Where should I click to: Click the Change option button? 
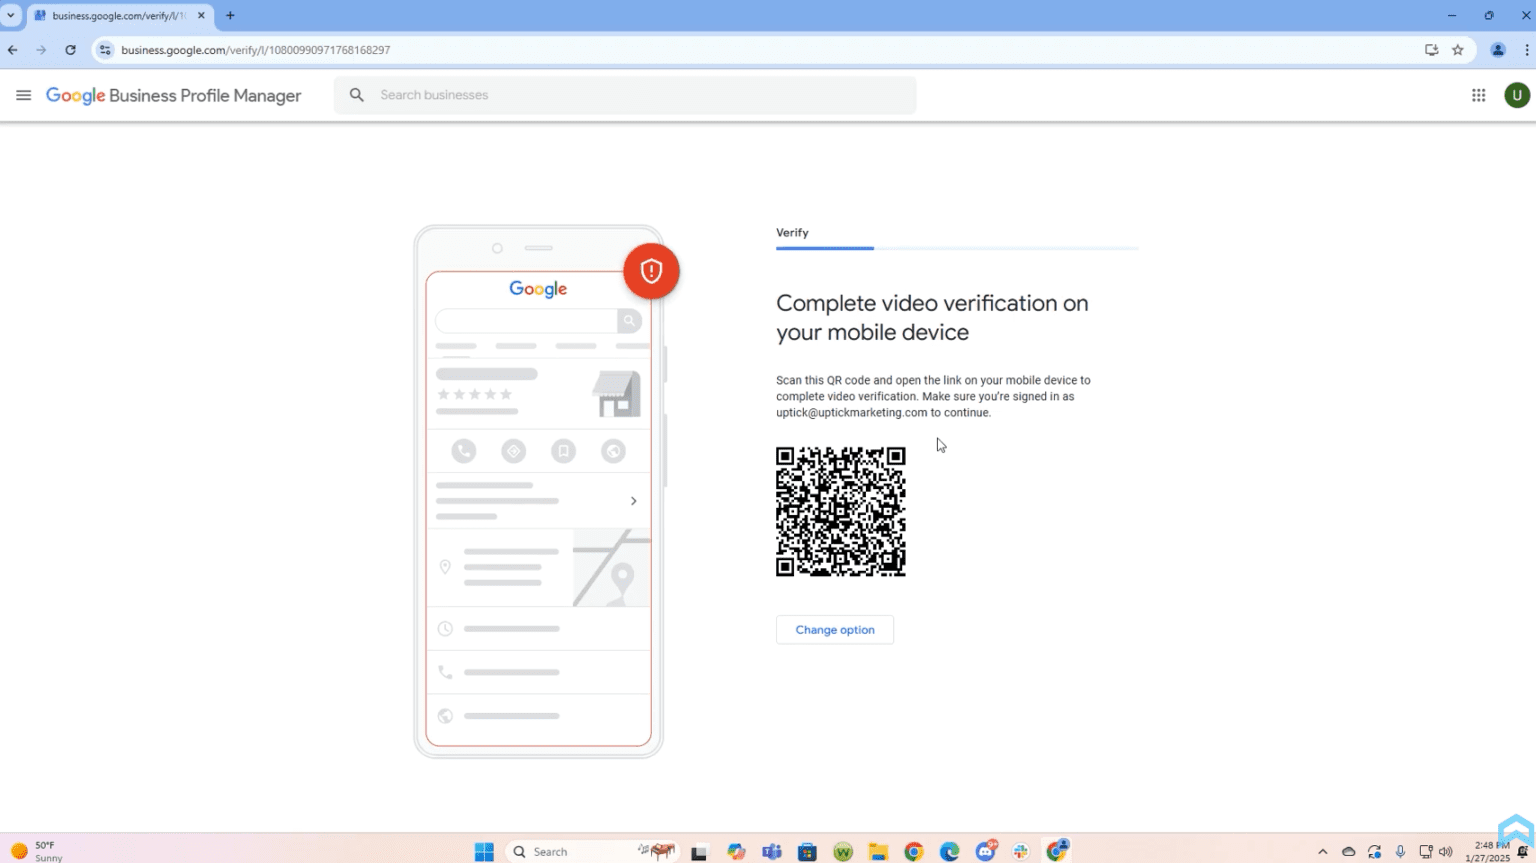pos(835,630)
